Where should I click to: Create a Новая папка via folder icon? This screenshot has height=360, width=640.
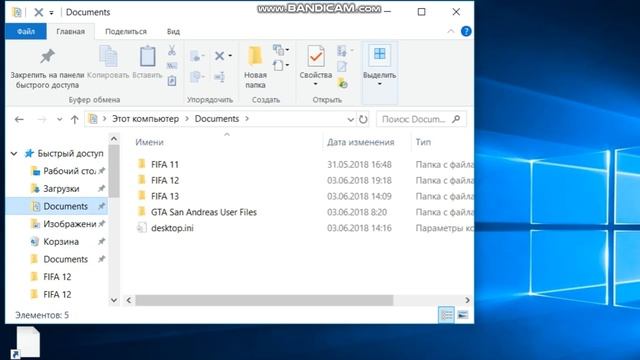click(255, 56)
